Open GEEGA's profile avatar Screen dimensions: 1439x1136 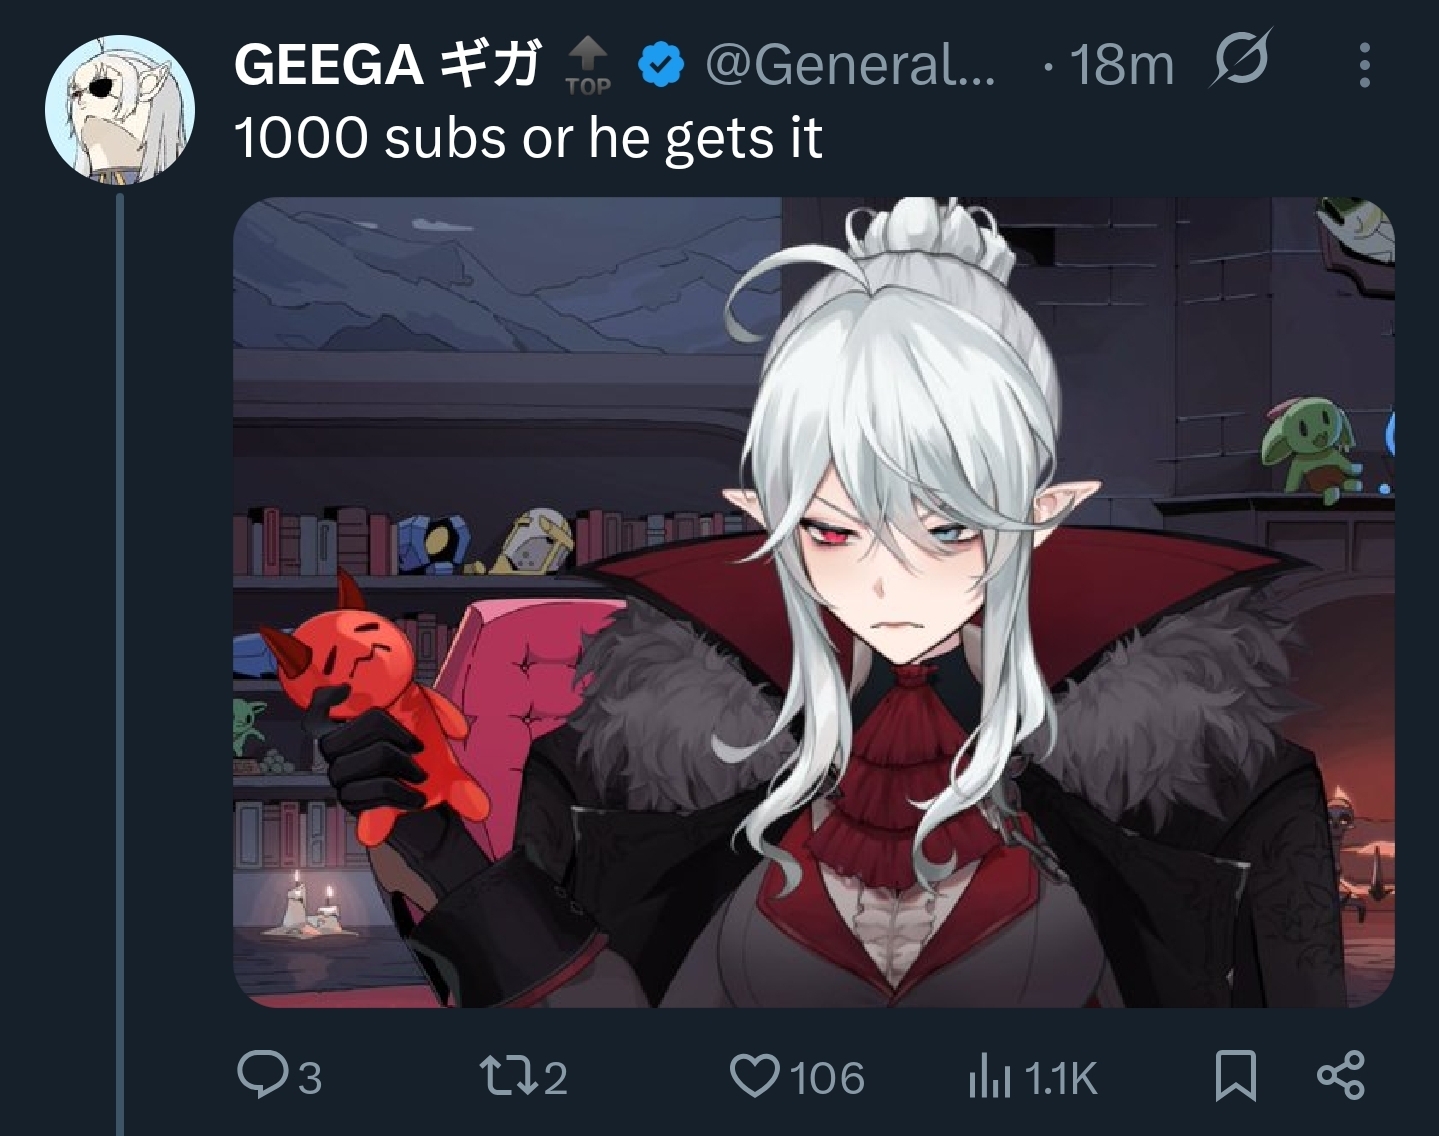tap(120, 109)
